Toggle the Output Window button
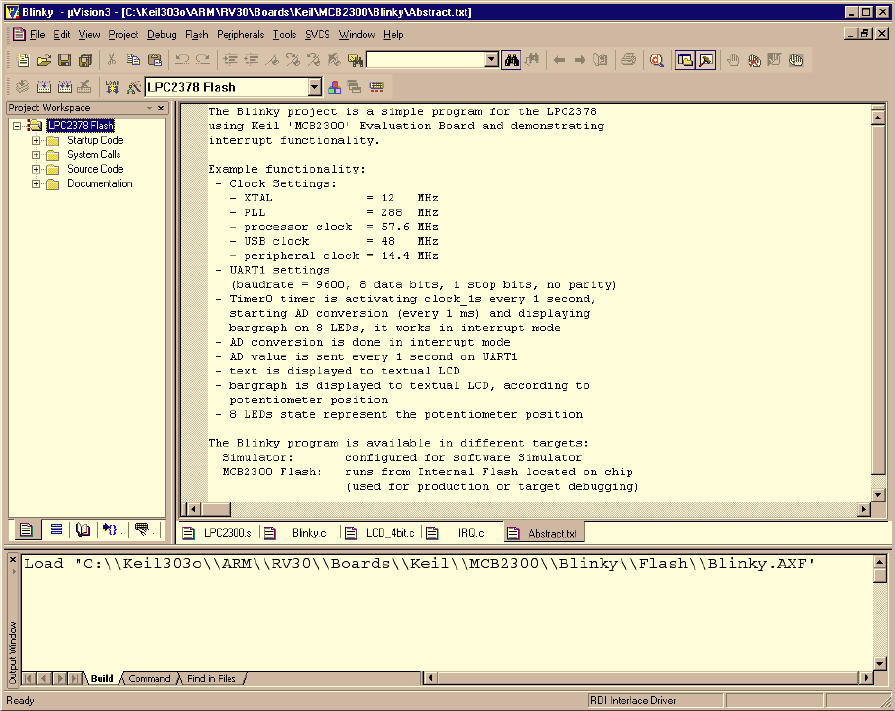The height and width of the screenshot is (711, 895). tap(706, 60)
